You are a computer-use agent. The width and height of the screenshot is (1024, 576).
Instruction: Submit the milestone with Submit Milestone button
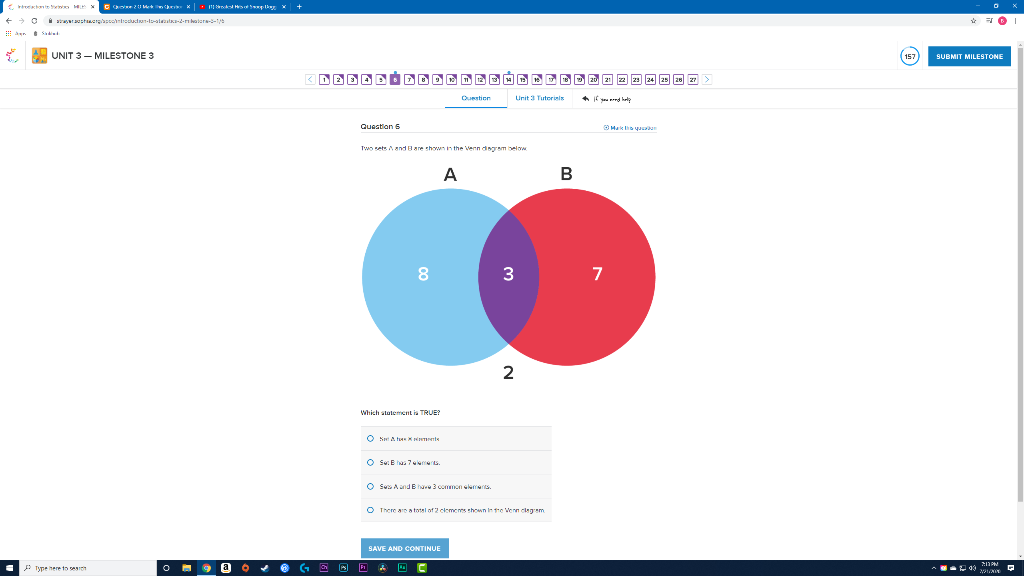[969, 56]
